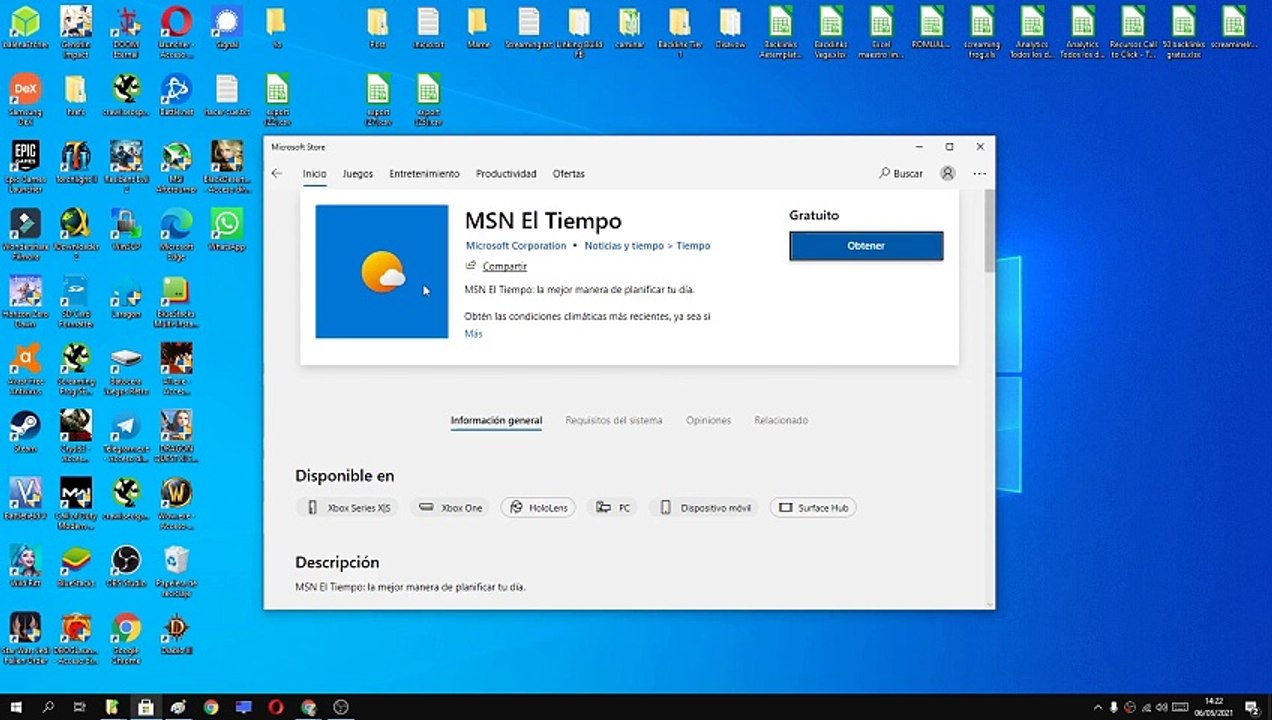The width and height of the screenshot is (1272, 720).
Task: Select the Opiniones tab
Action: pyautogui.click(x=708, y=421)
